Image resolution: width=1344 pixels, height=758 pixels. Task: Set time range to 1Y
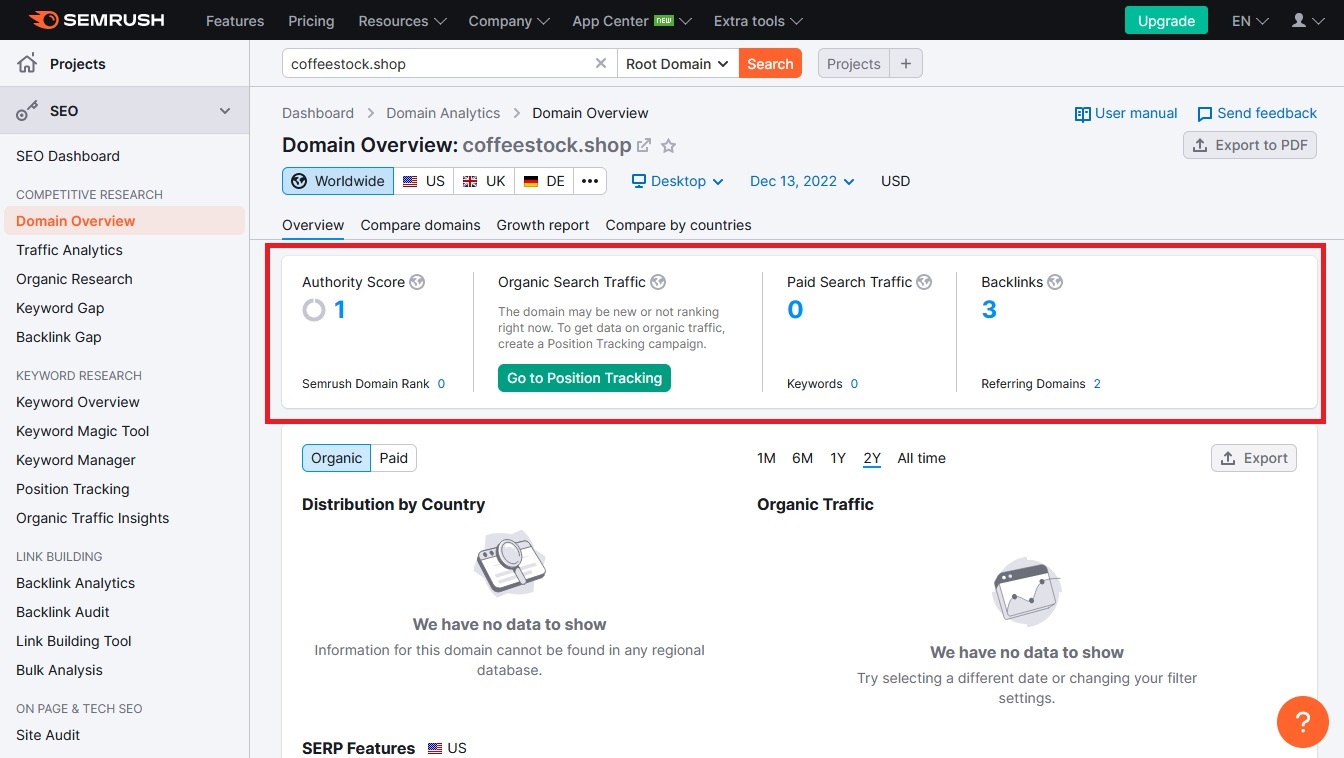(838, 458)
